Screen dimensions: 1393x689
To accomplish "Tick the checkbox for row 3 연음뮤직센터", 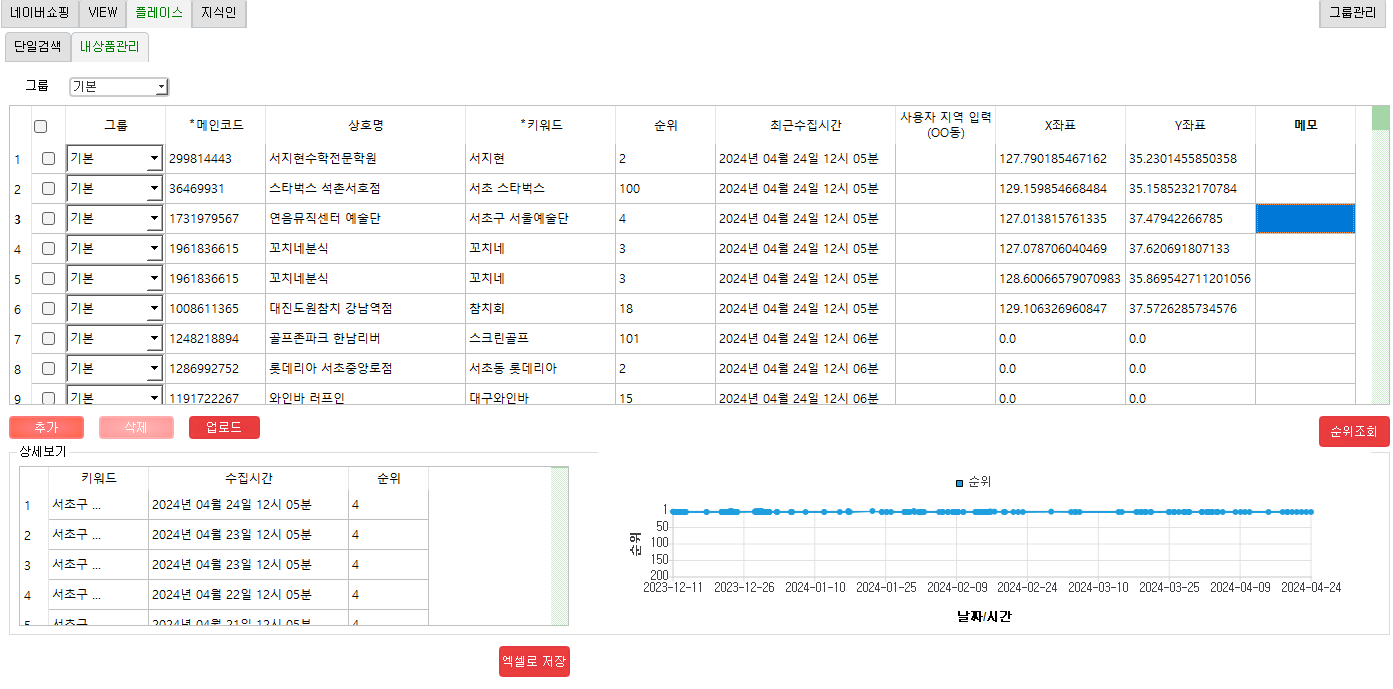I will [48, 218].
